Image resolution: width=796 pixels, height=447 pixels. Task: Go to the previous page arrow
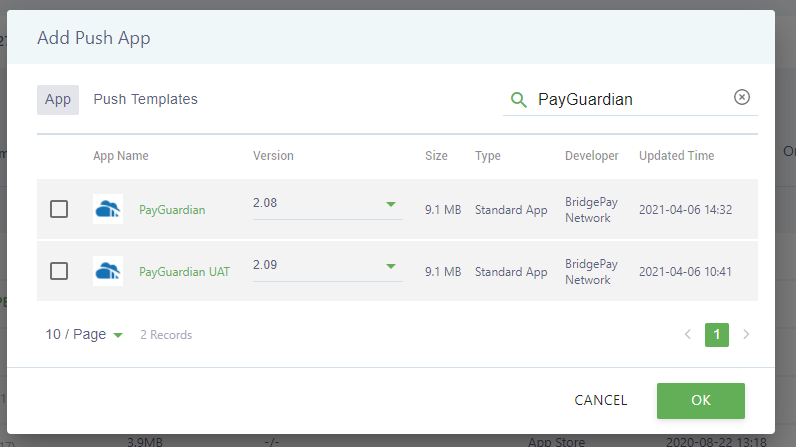click(x=687, y=334)
